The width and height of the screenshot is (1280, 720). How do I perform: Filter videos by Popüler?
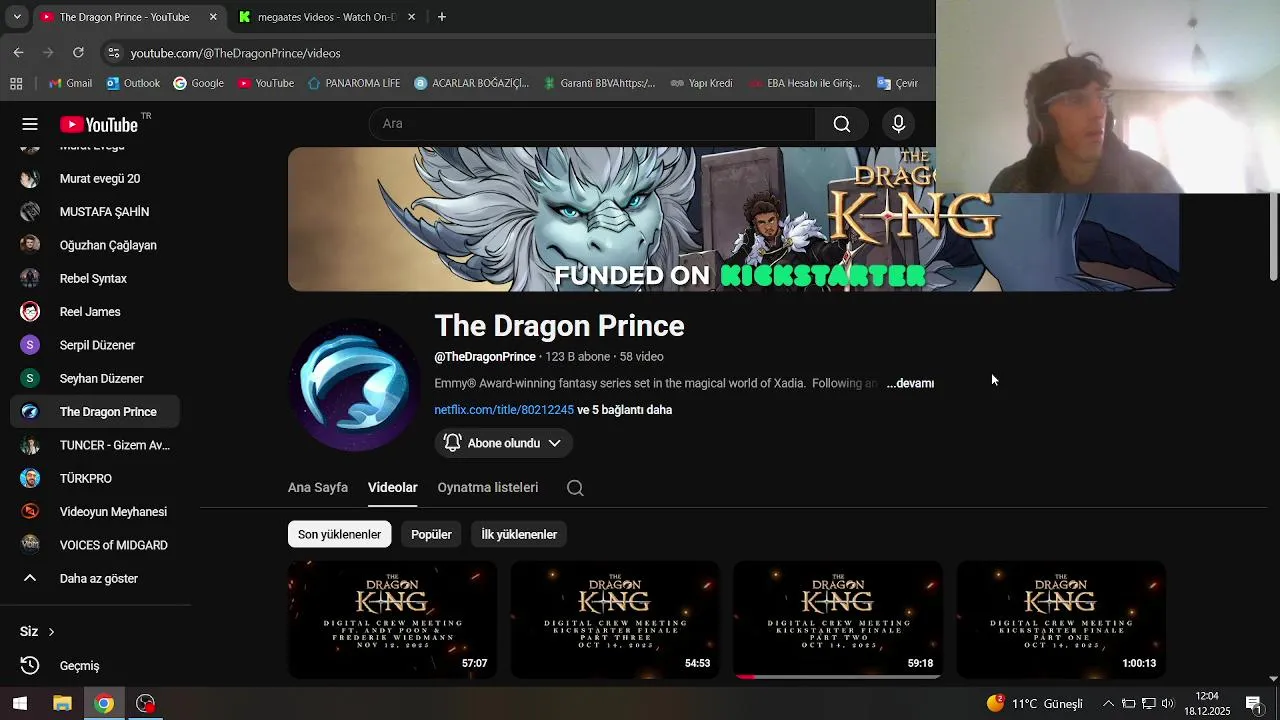pos(431,534)
